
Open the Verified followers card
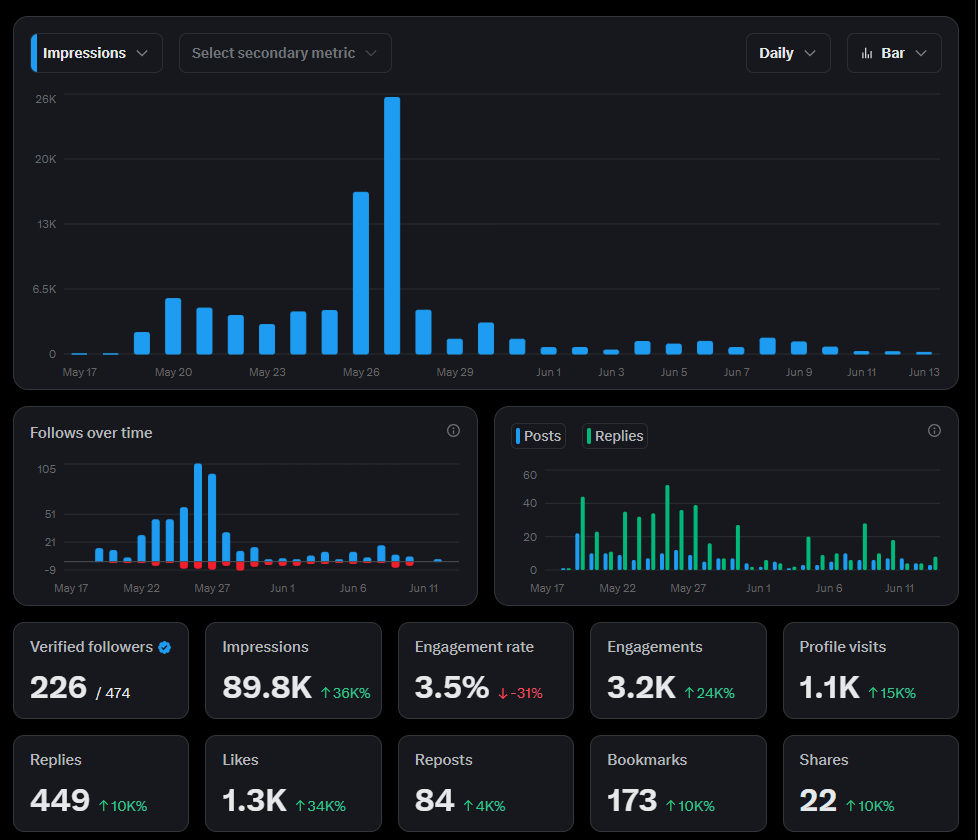[101, 670]
